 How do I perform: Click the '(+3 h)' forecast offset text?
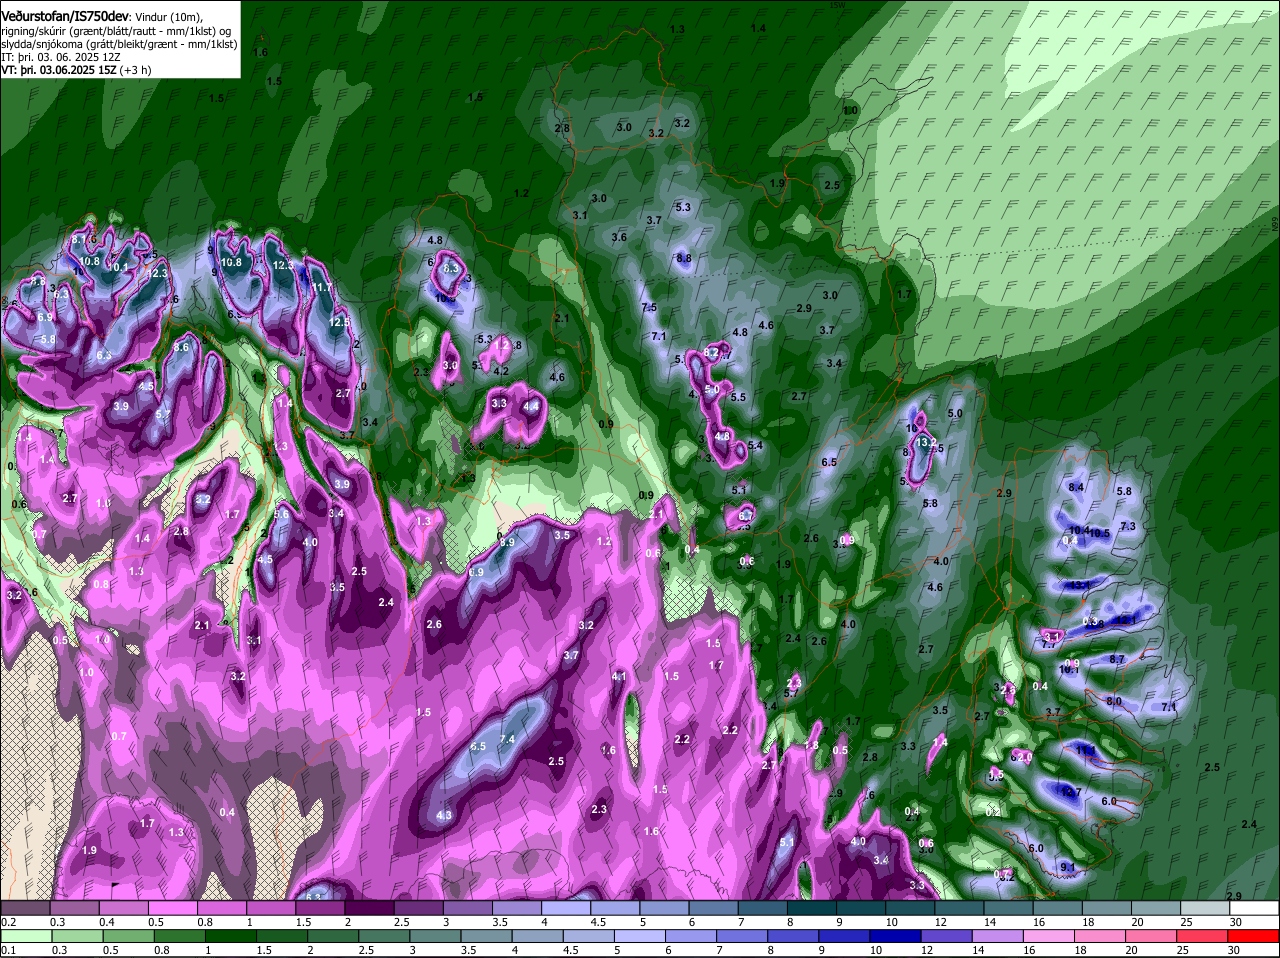pyautogui.click(x=136, y=70)
